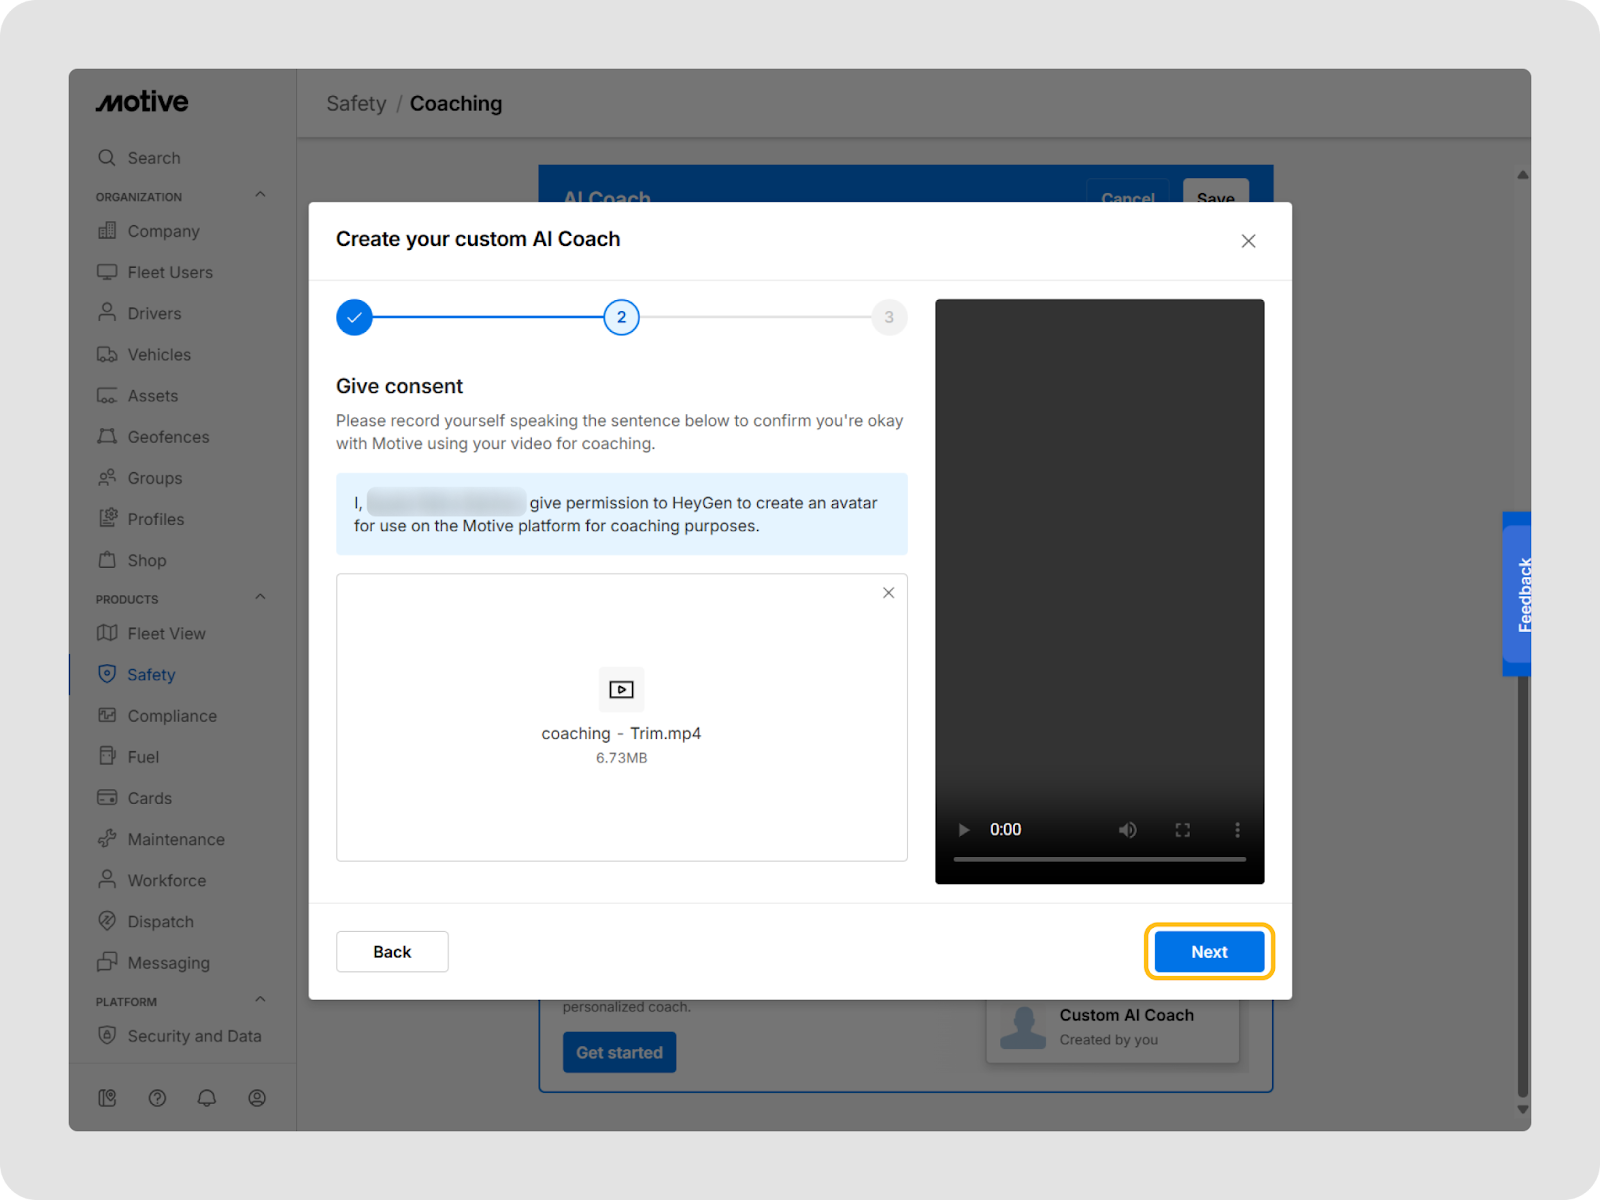Remove the uploaded coaching - Trim.mp4 file

[888, 593]
